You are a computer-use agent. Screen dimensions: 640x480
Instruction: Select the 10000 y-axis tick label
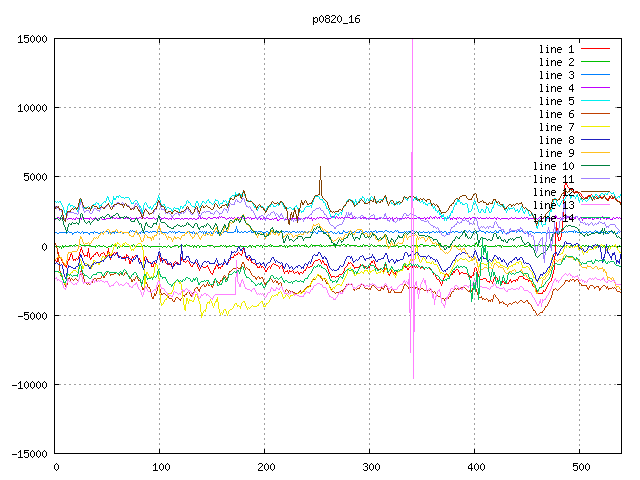pos(31,108)
